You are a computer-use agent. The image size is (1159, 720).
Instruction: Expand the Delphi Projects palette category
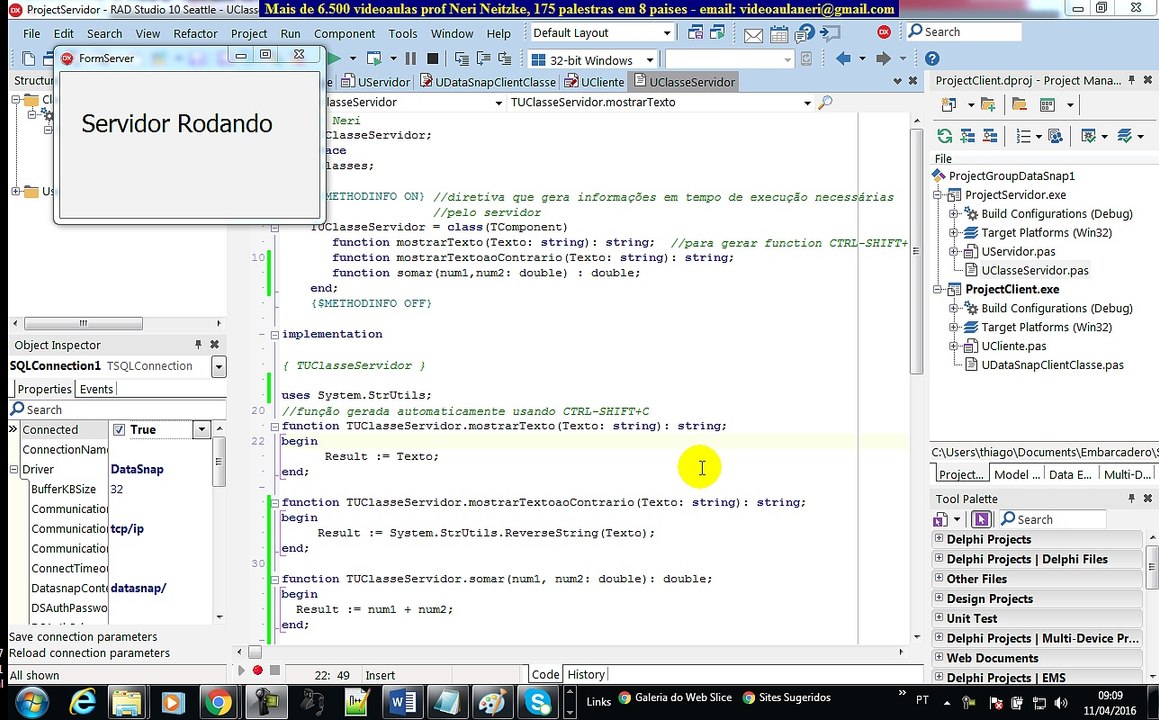click(x=939, y=539)
